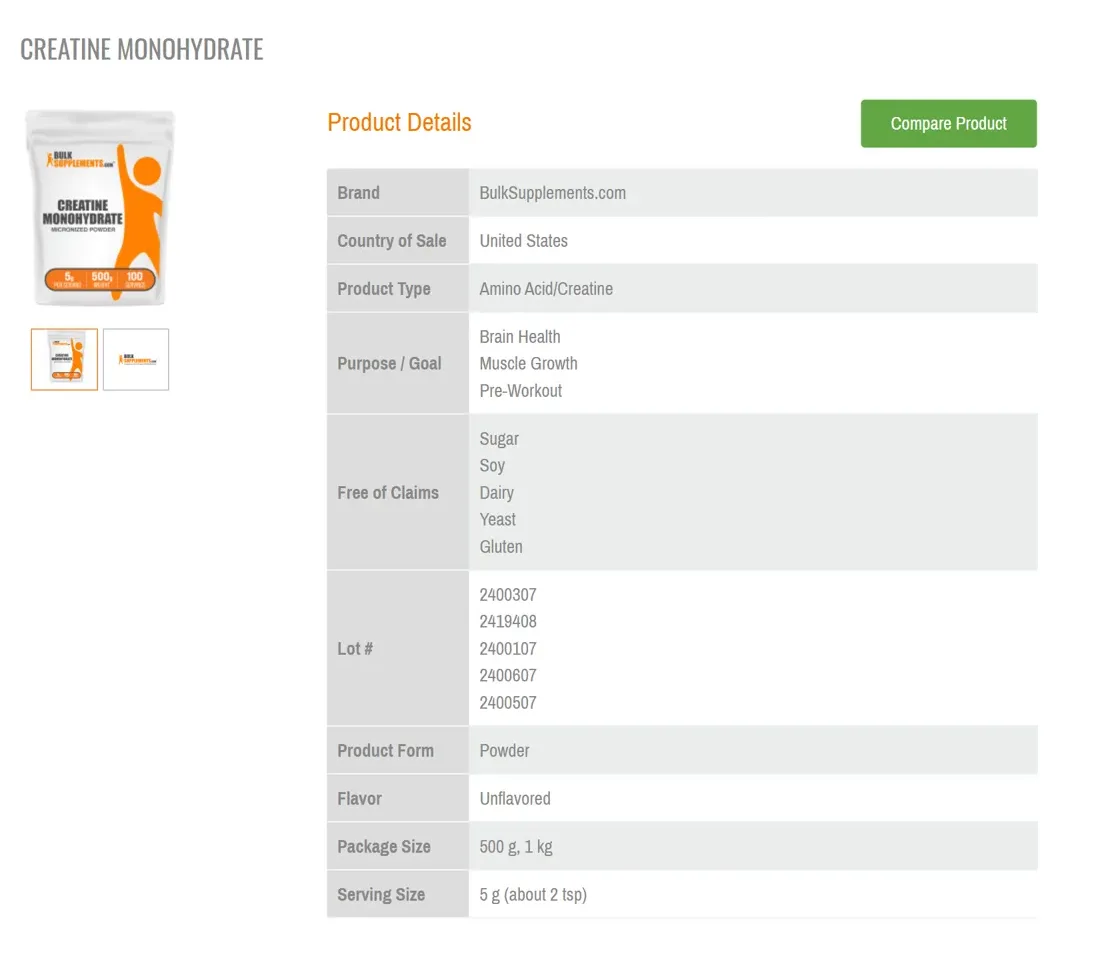1100x958 pixels.
Task: Click the 500 g, 1 kg package size
Action: (x=516, y=846)
